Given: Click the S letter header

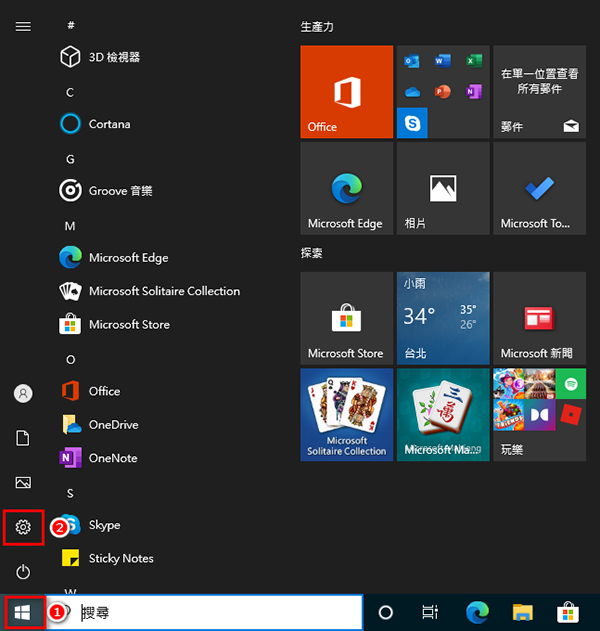Looking at the screenshot, I should pyautogui.click(x=70, y=493).
